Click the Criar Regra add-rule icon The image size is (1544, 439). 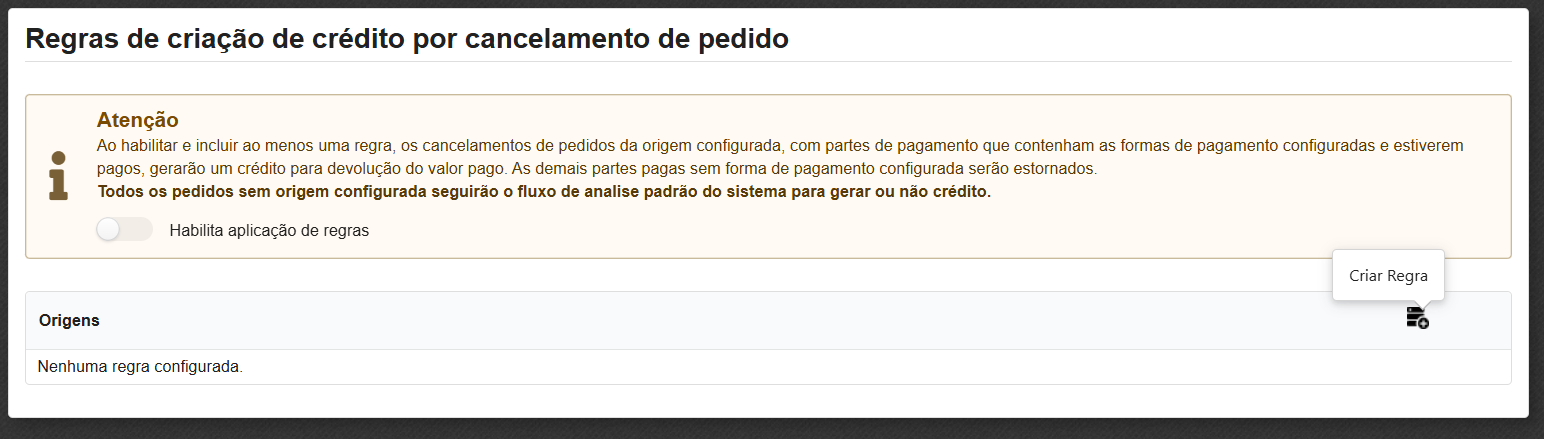click(1417, 319)
